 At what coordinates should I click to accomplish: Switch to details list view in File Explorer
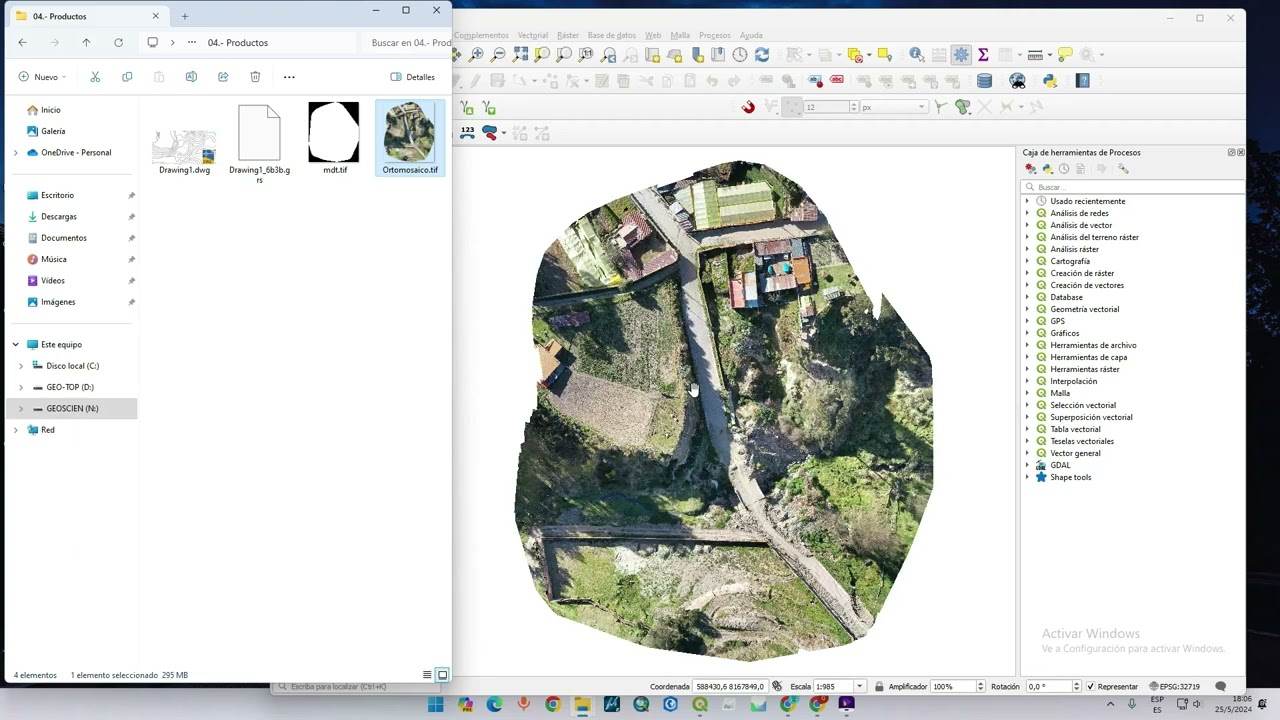pos(427,675)
